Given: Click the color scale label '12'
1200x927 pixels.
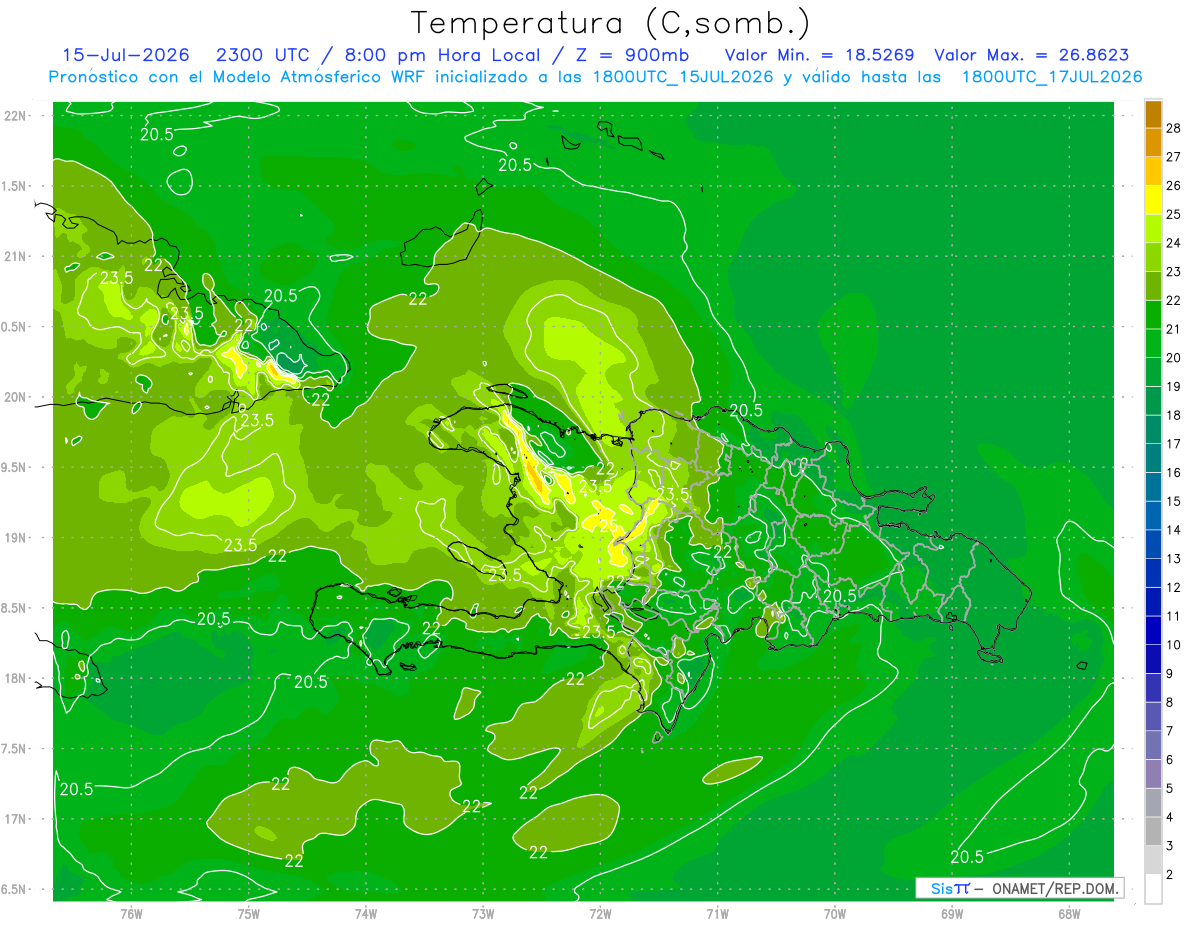Looking at the screenshot, I should [1173, 587].
